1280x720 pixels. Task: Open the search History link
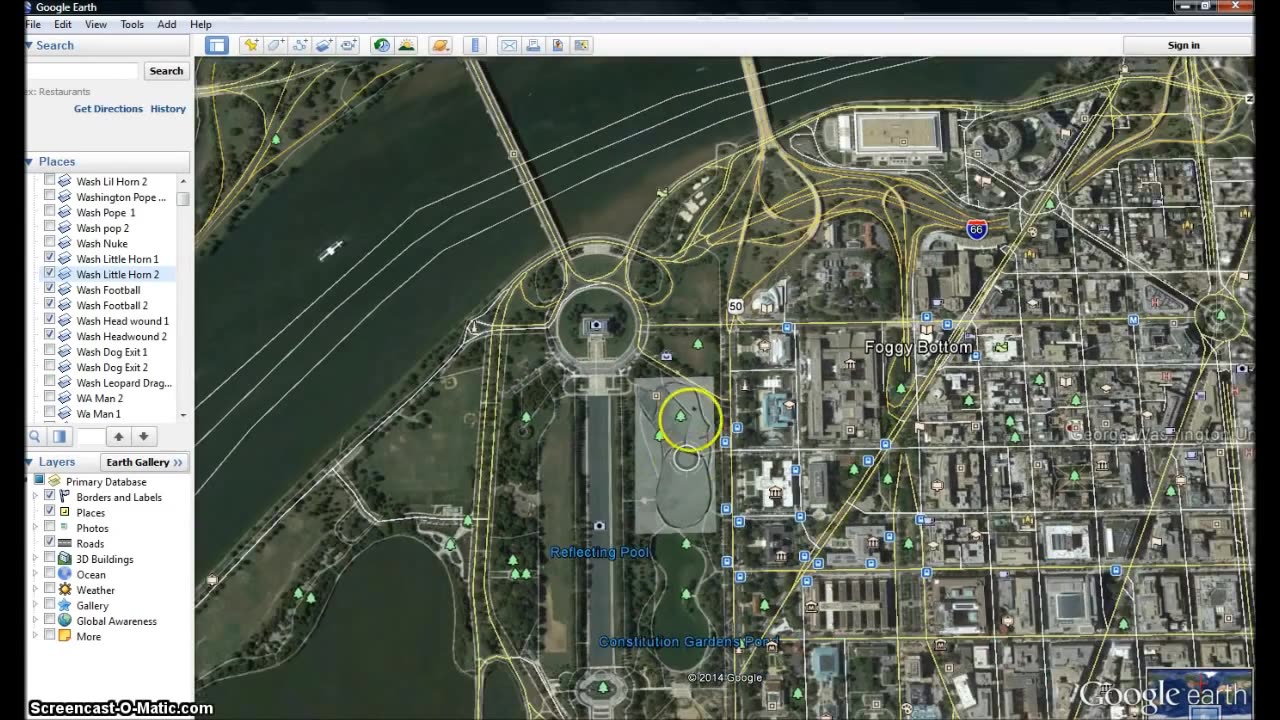pyautogui.click(x=168, y=109)
